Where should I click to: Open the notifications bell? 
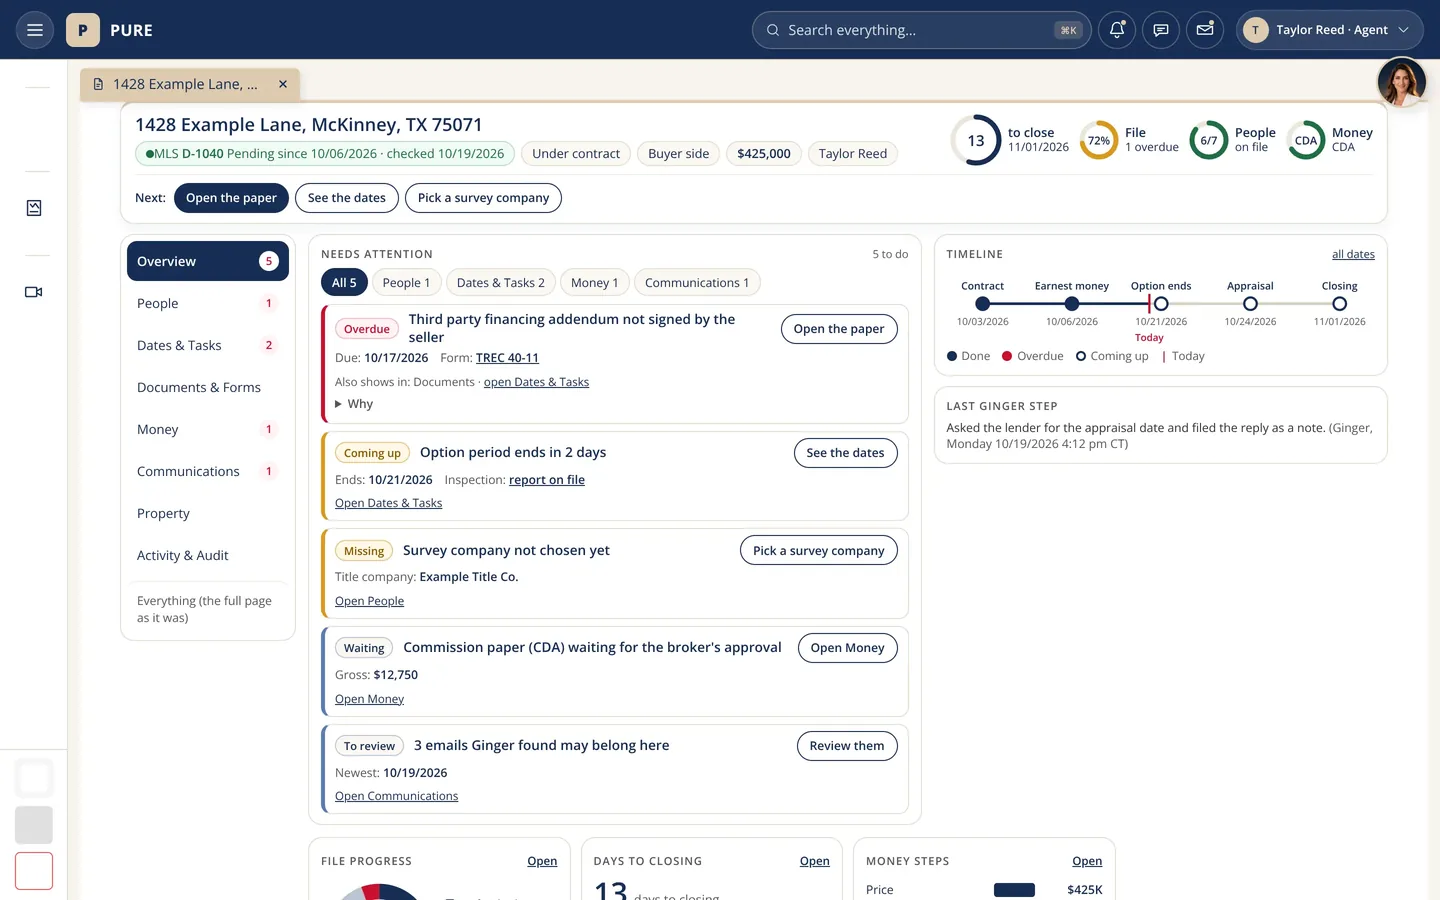pos(1117,30)
